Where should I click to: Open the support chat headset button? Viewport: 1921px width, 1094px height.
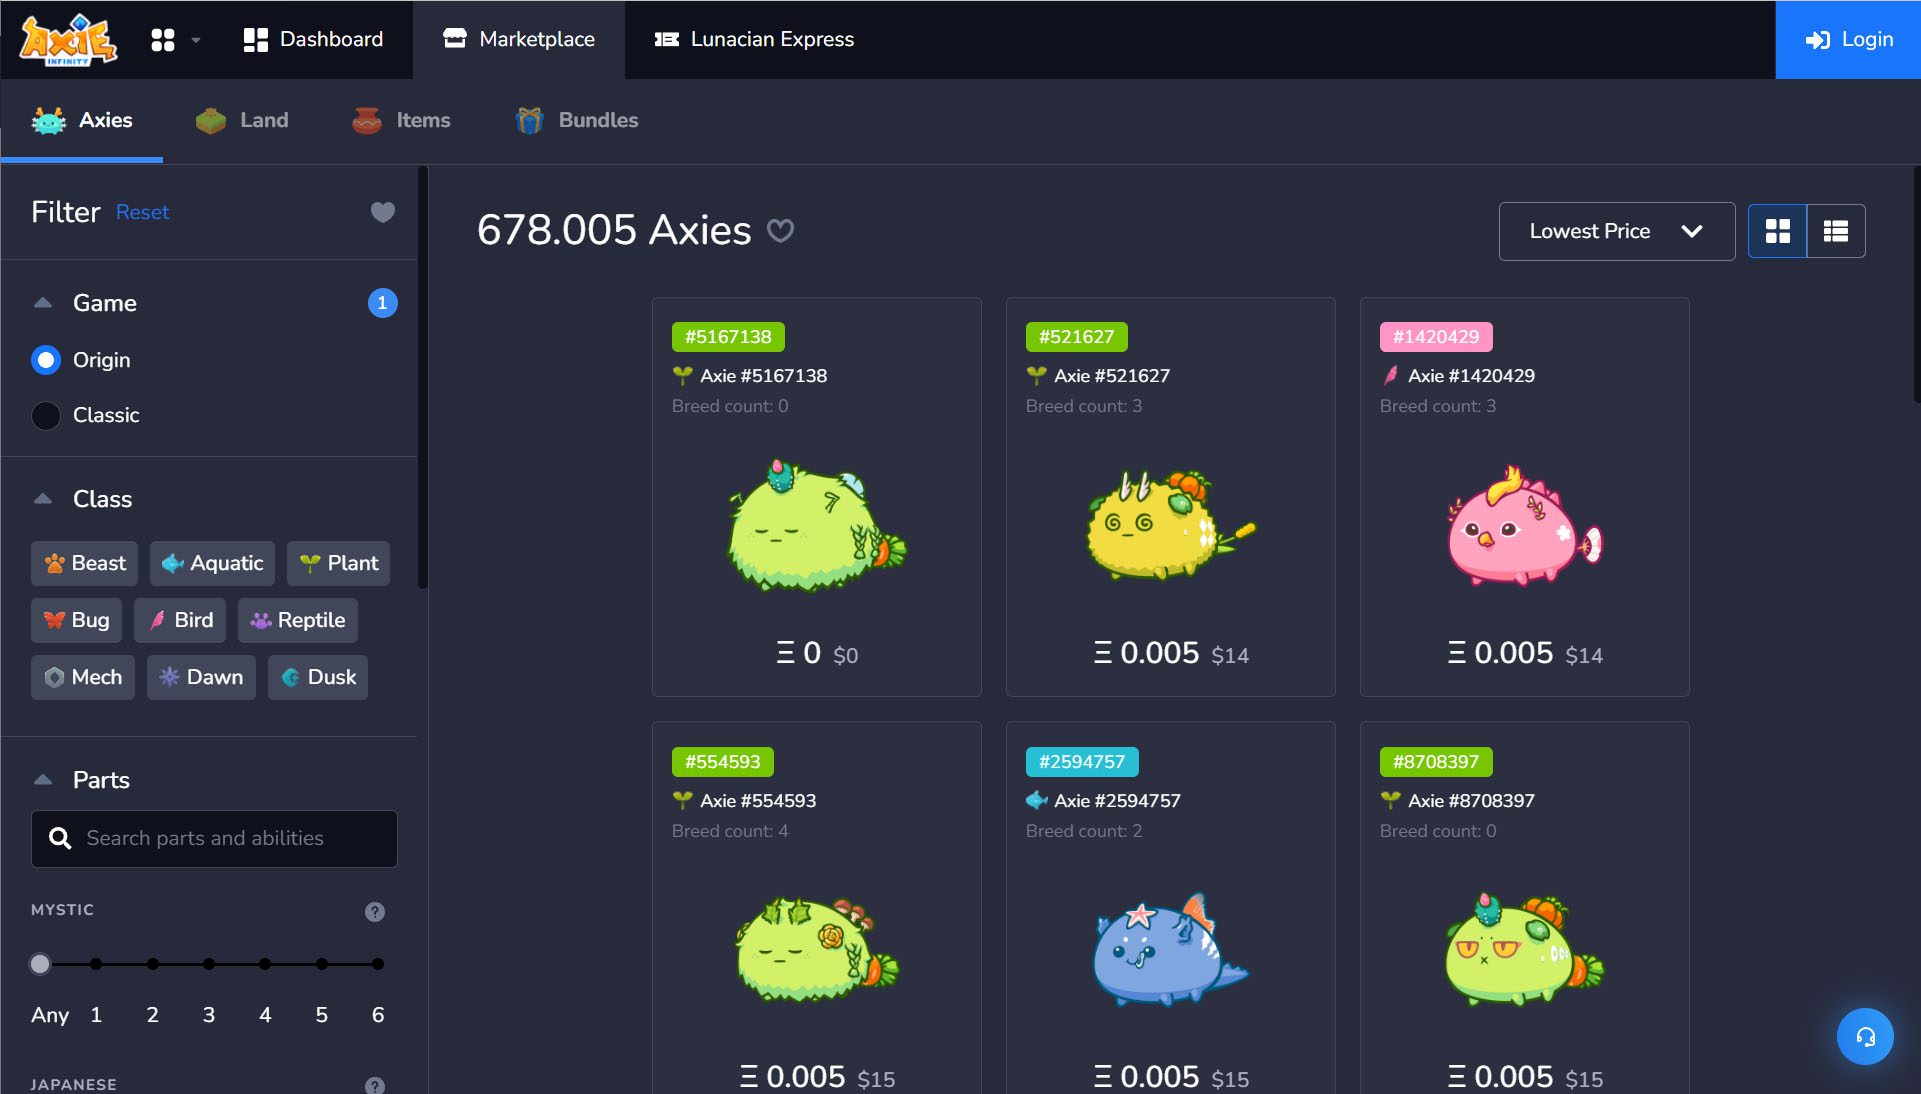tap(1865, 1036)
